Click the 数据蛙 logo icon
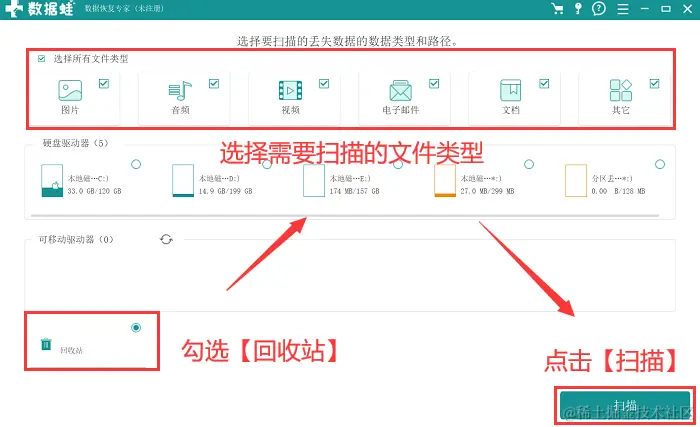Image resolution: width=700 pixels, height=427 pixels. pos(13,9)
